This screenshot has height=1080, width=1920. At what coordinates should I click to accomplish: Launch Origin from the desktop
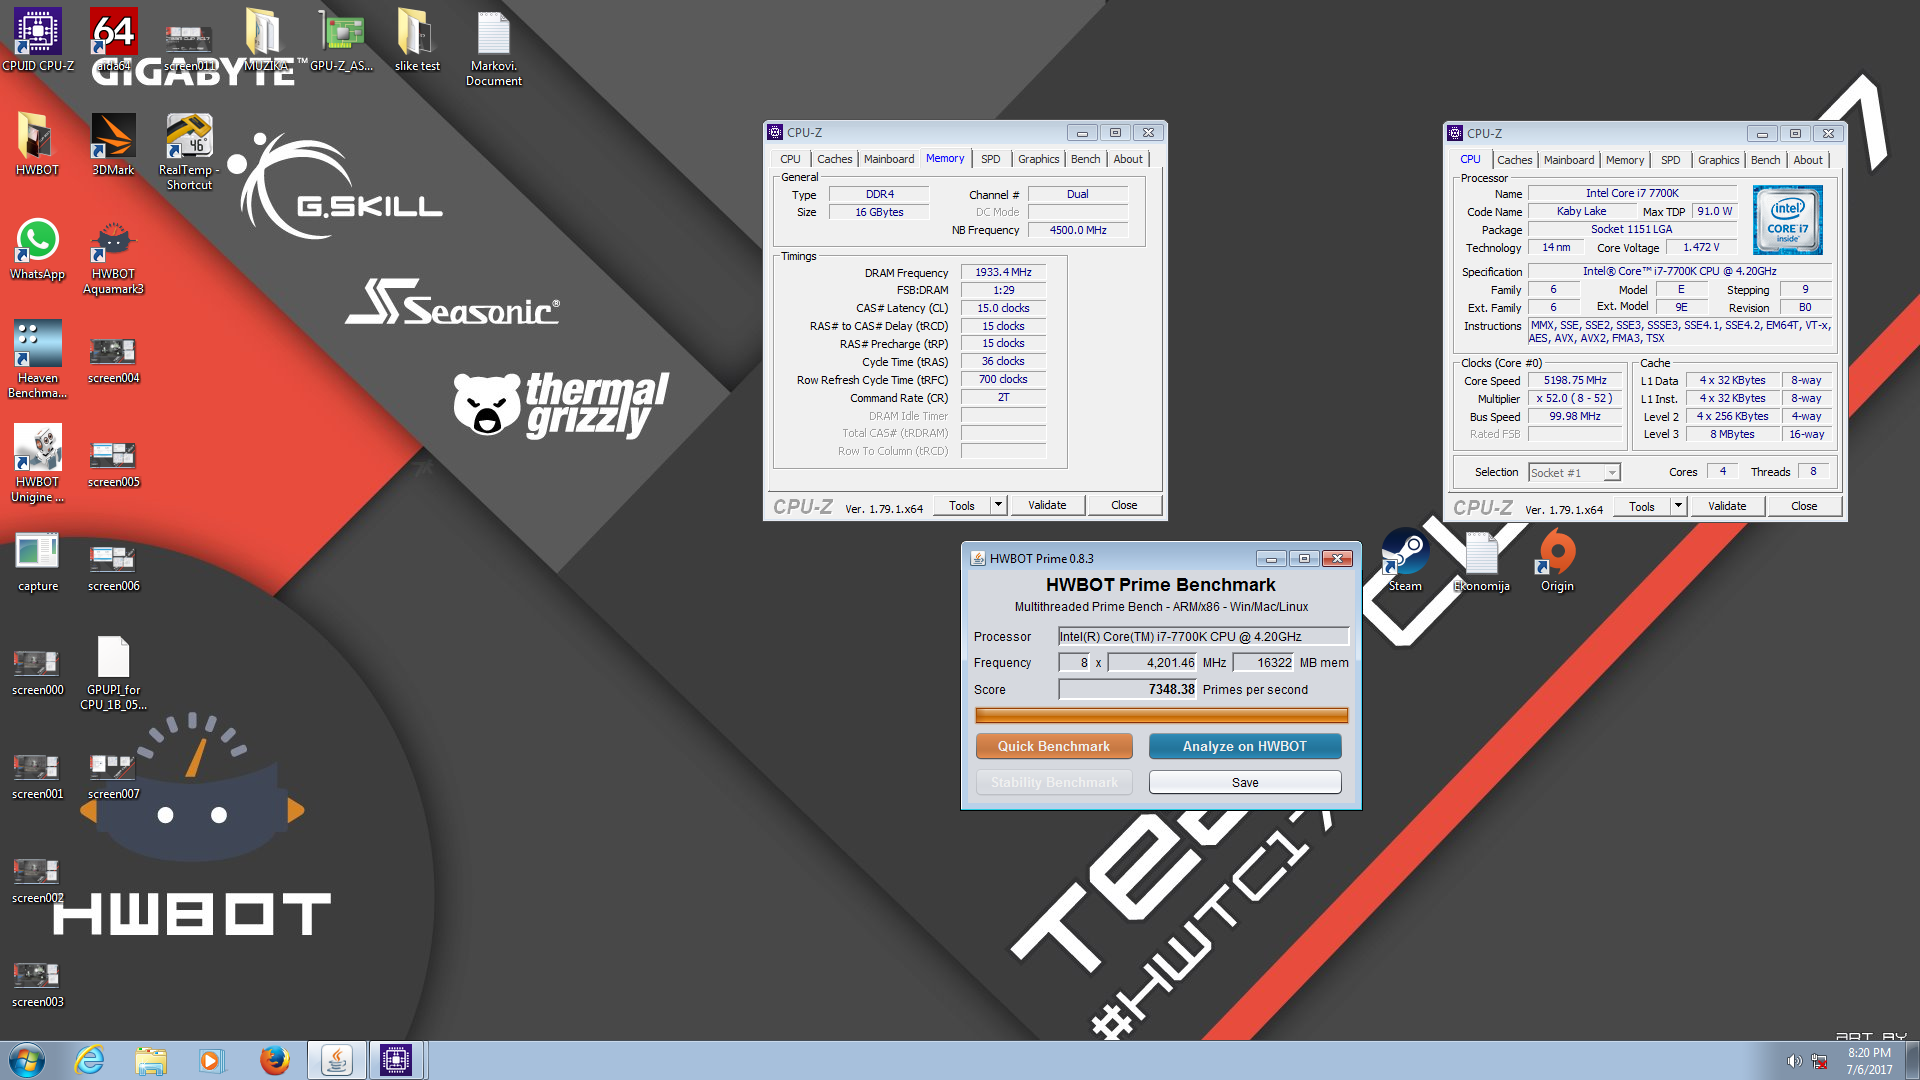[x=1557, y=560]
